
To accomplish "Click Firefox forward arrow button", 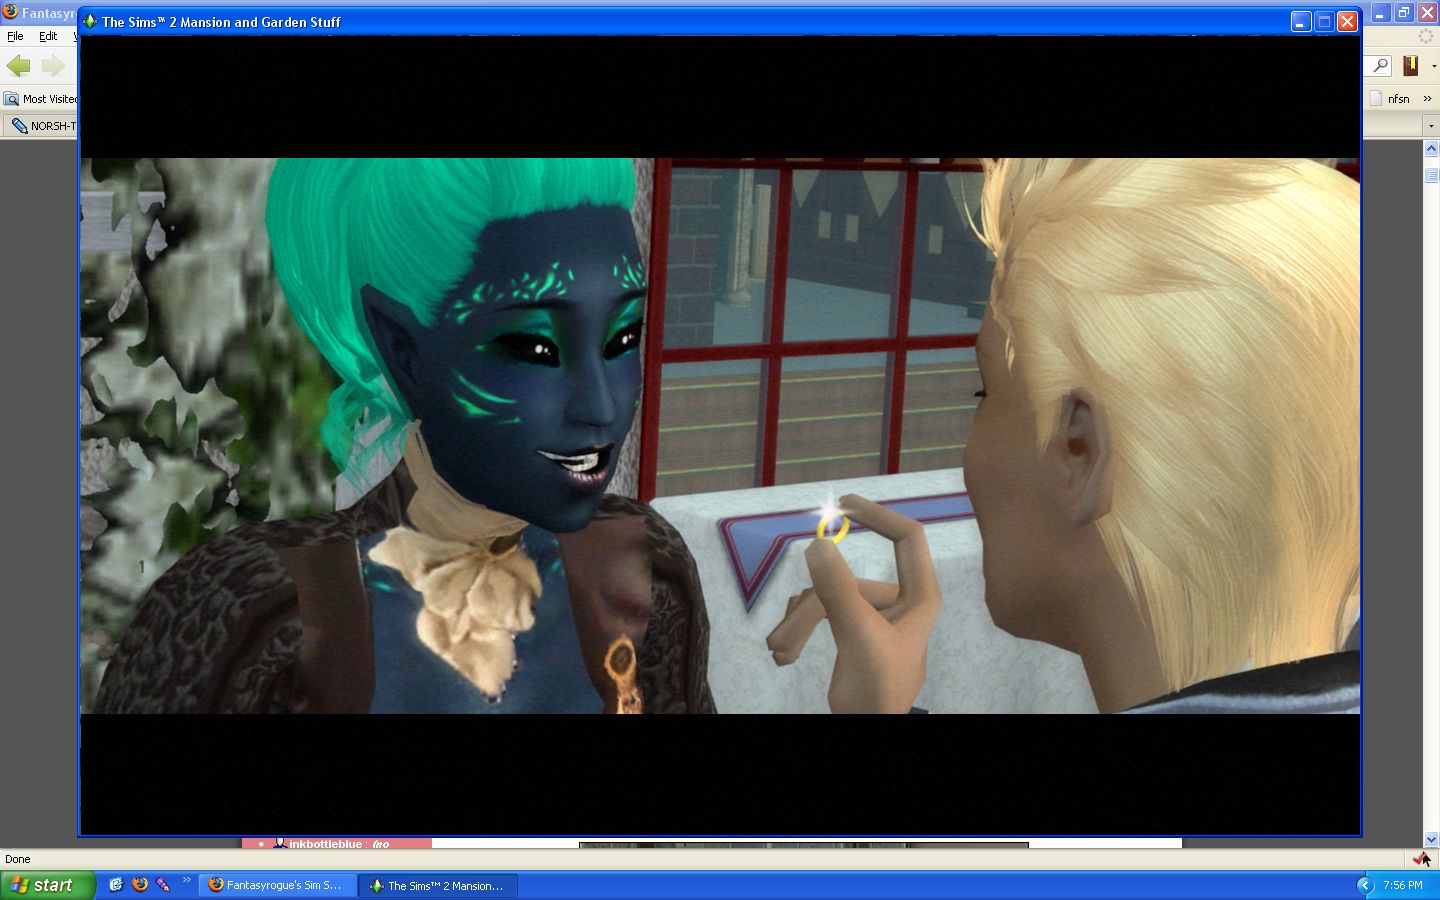I will tap(53, 66).
